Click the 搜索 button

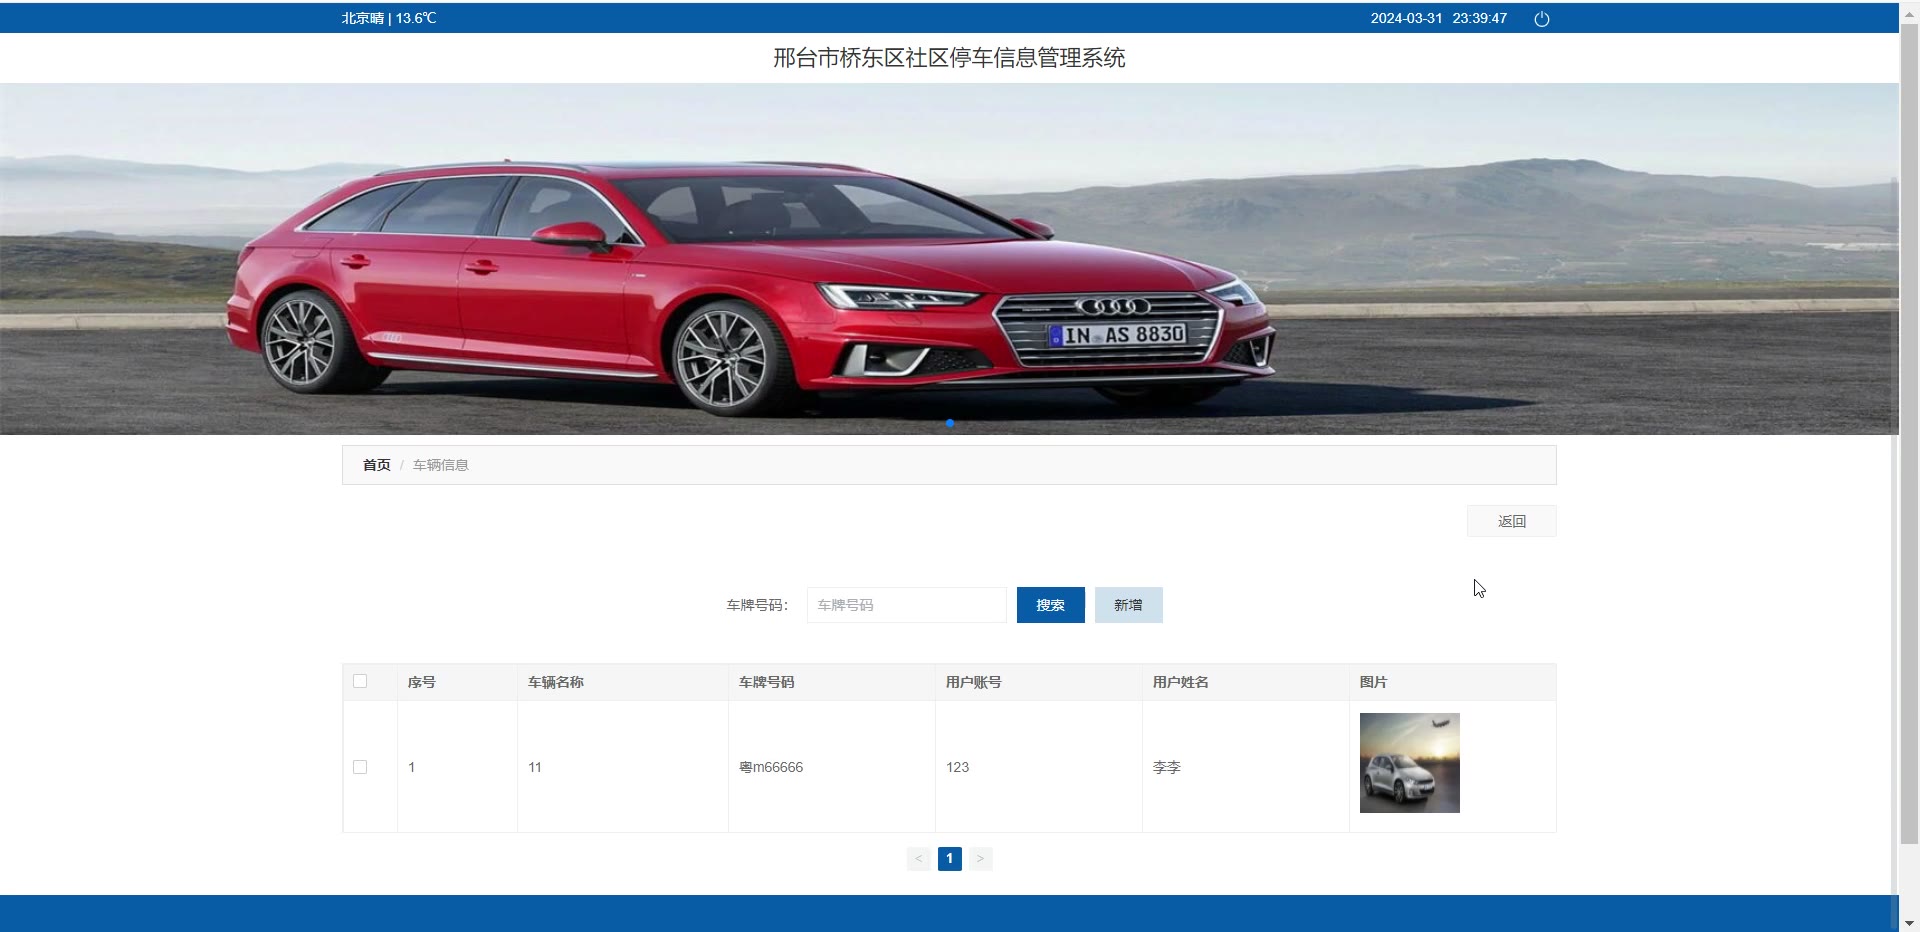coord(1050,605)
